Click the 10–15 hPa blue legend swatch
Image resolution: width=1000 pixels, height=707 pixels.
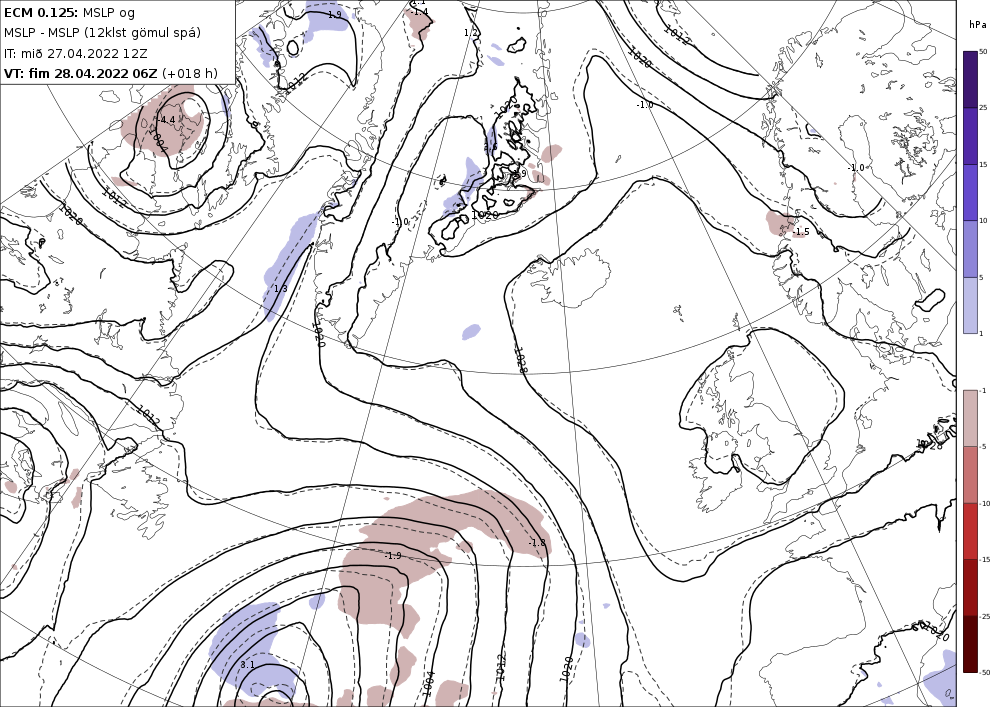970,193
